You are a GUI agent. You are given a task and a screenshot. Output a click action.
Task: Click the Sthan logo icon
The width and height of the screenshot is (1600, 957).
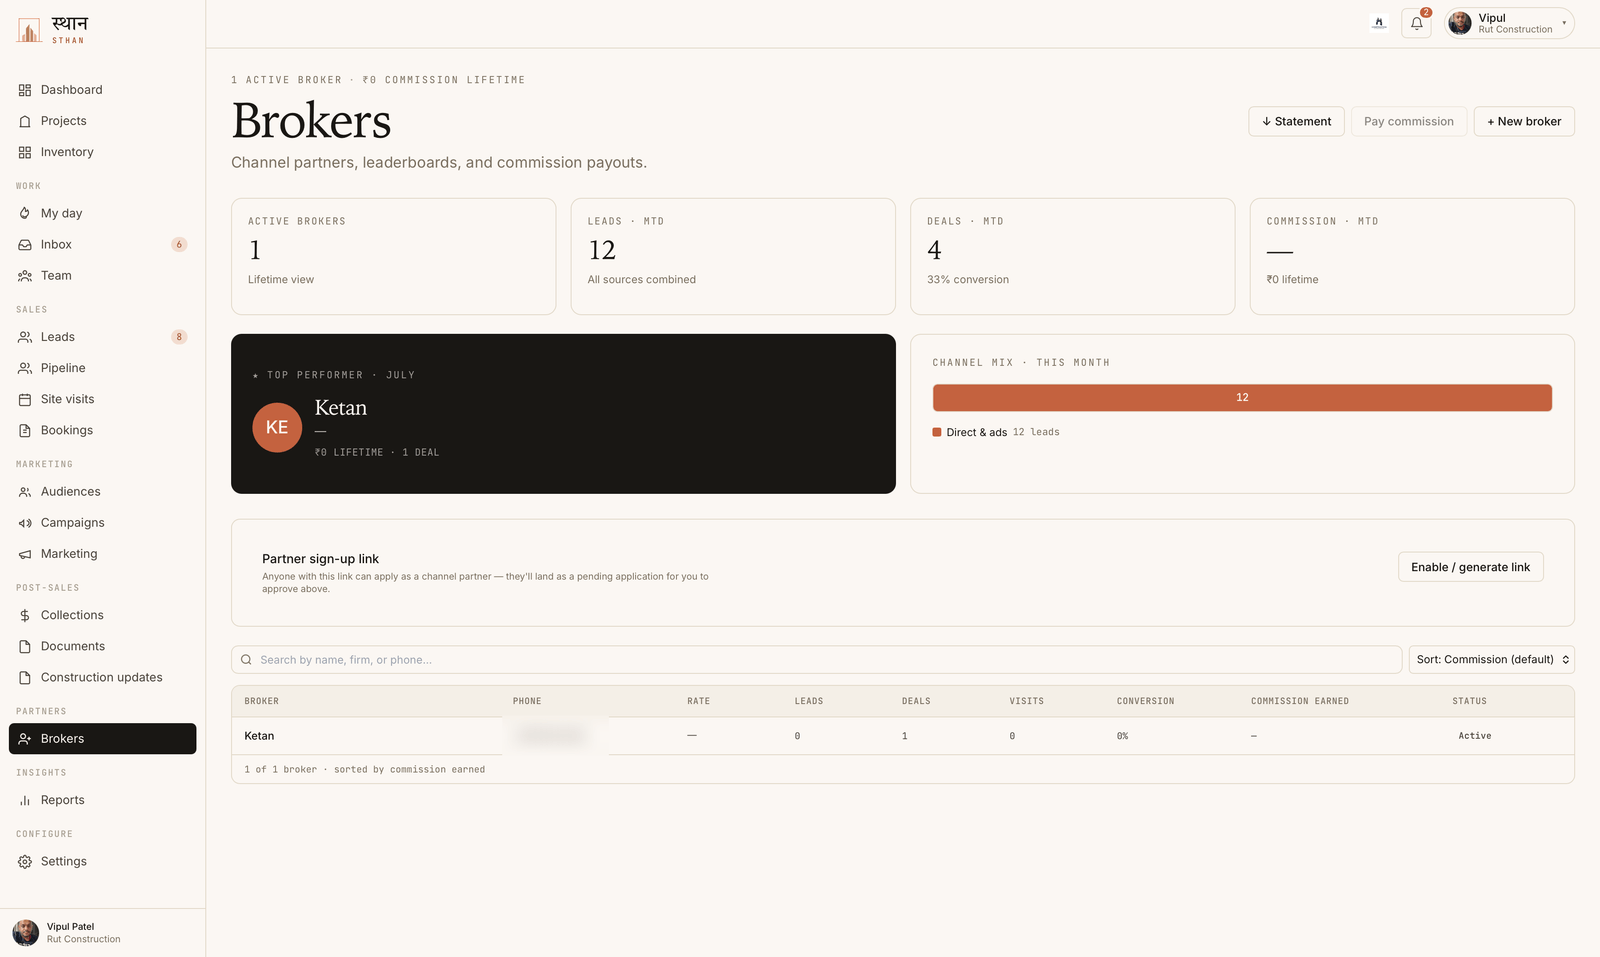(29, 30)
